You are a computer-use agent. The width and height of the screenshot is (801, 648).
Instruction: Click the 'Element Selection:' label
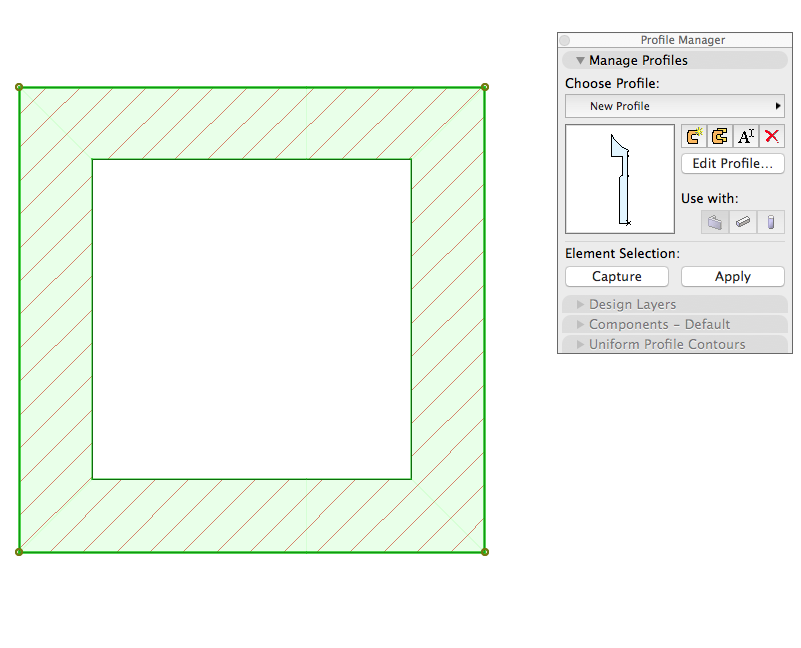point(622,253)
